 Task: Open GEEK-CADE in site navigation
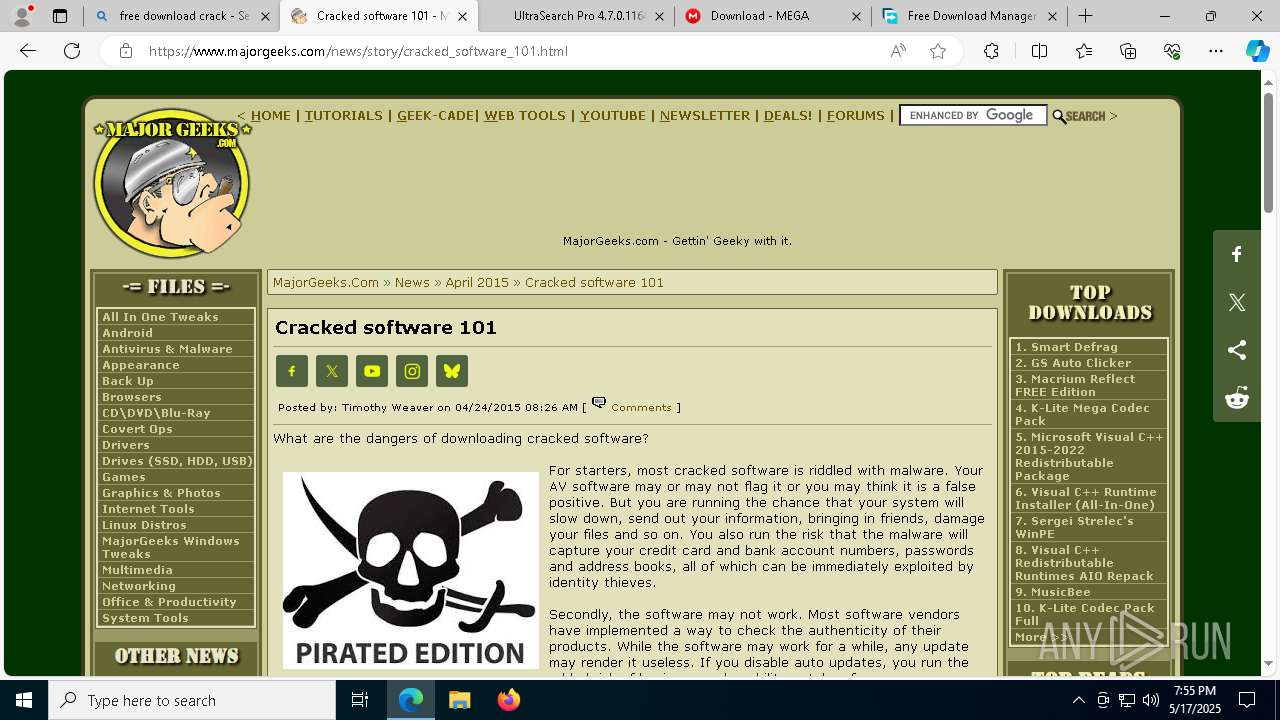[x=435, y=116]
